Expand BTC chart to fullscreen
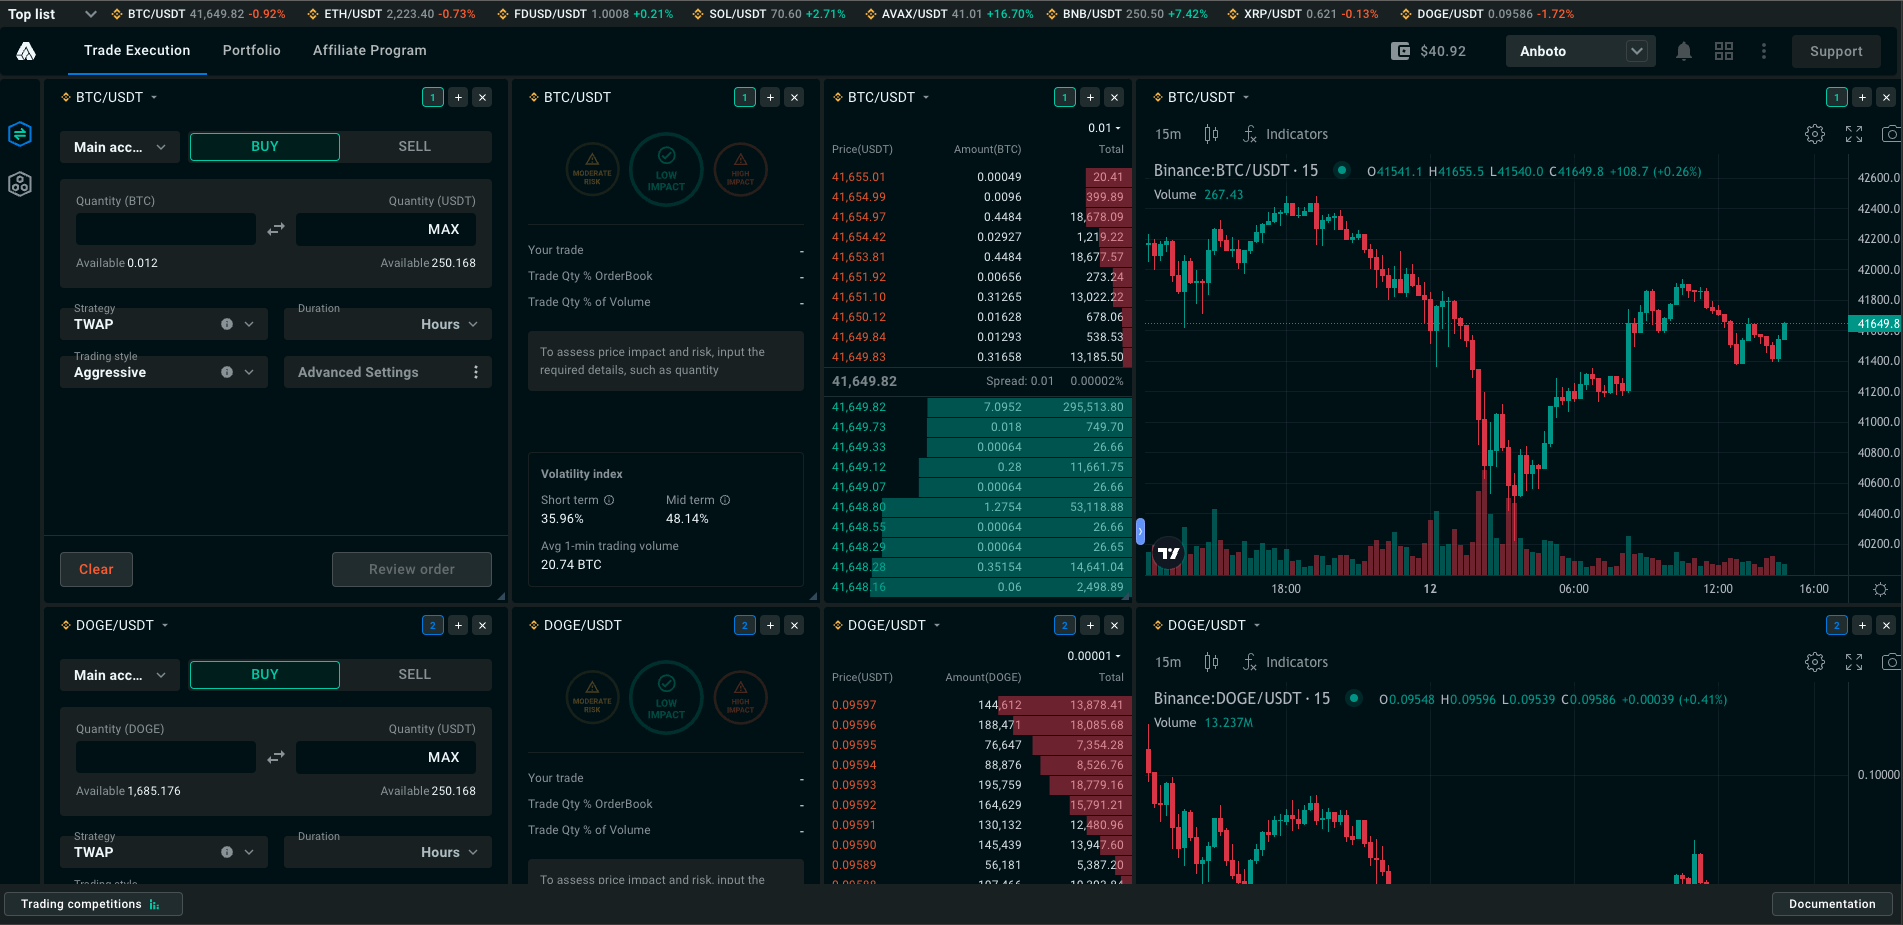Image resolution: width=1903 pixels, height=925 pixels. 1854,134
